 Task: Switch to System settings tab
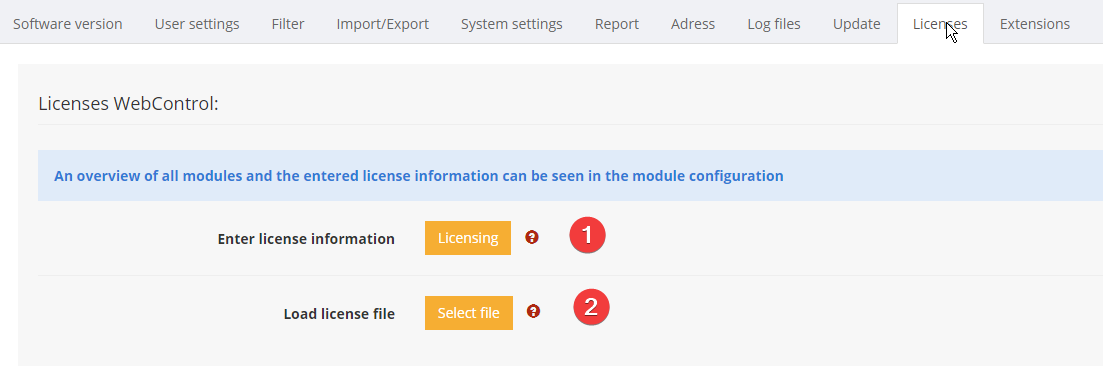click(511, 24)
